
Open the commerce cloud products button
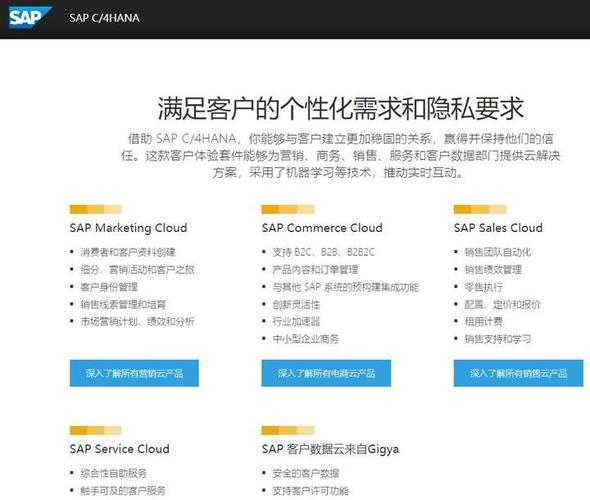[x=326, y=373]
